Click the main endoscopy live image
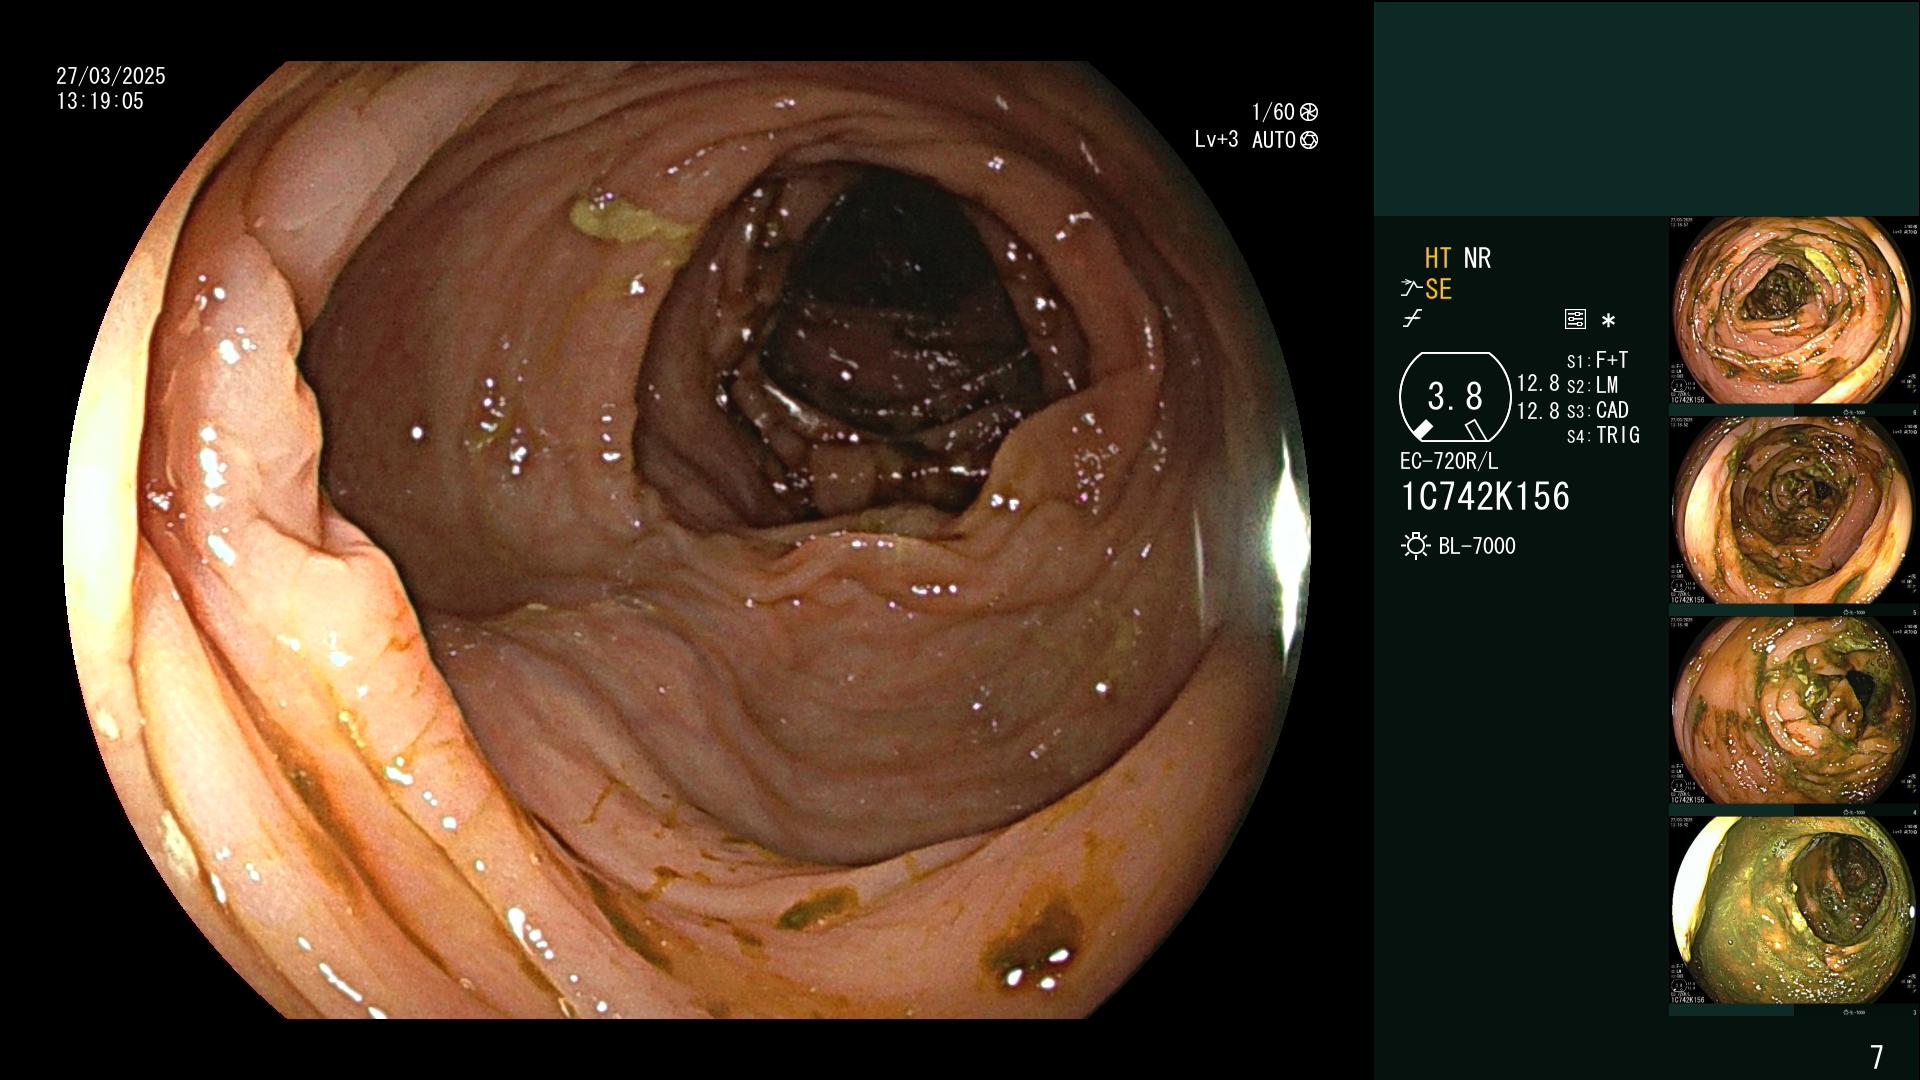 coord(686,540)
